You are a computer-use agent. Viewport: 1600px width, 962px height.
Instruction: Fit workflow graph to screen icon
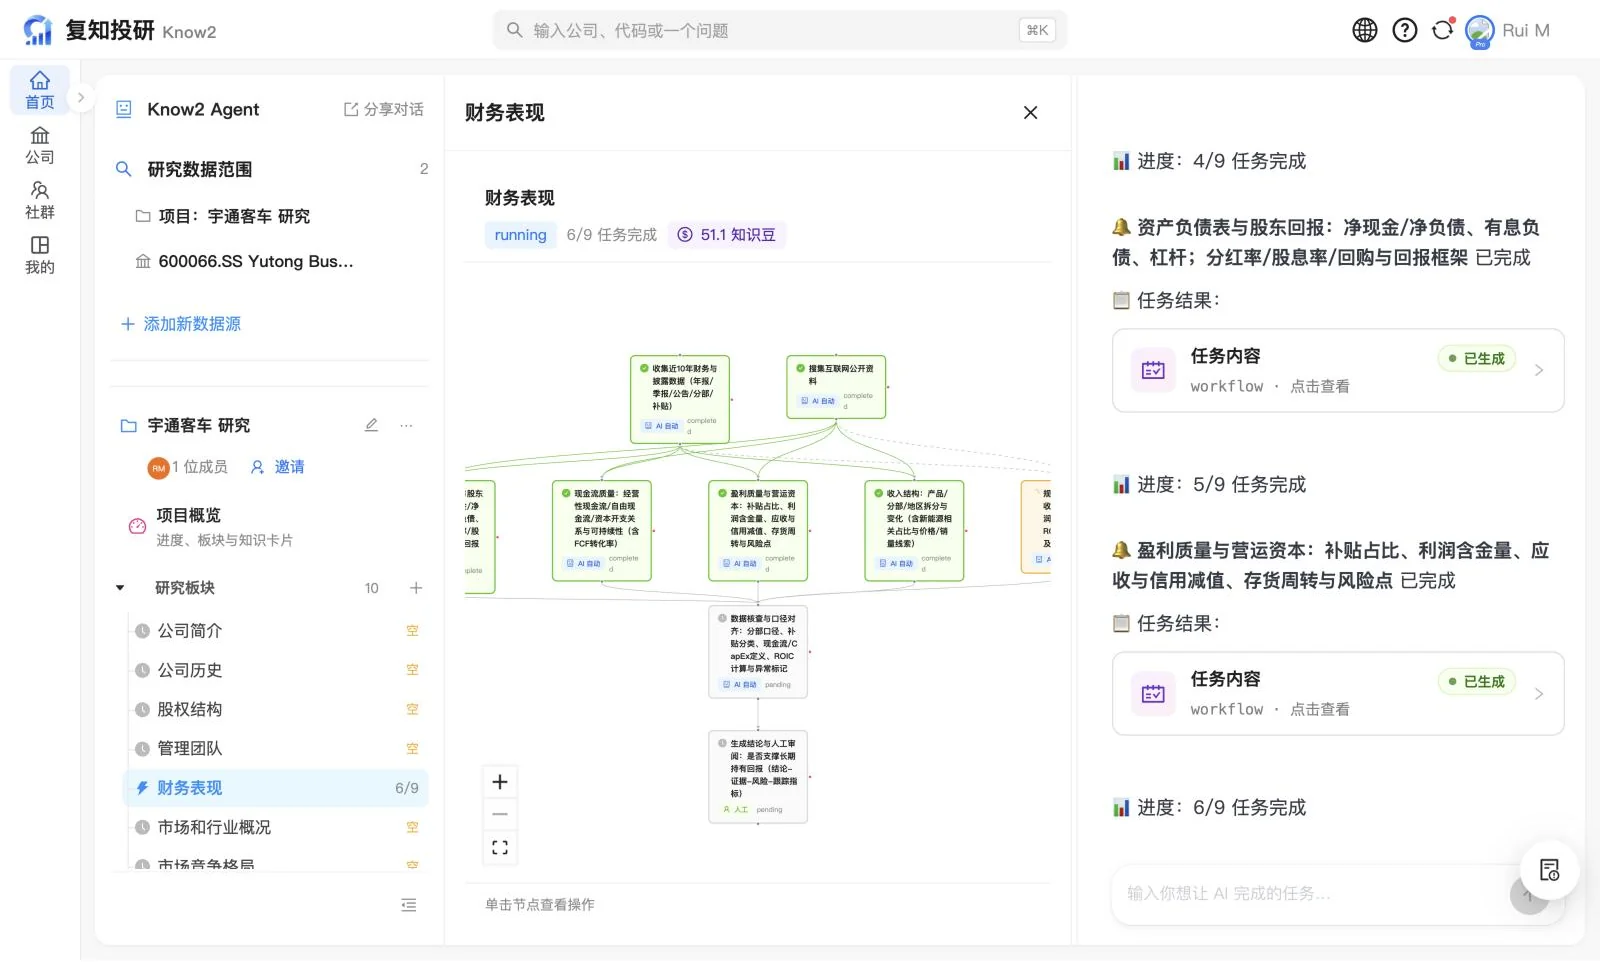500,848
